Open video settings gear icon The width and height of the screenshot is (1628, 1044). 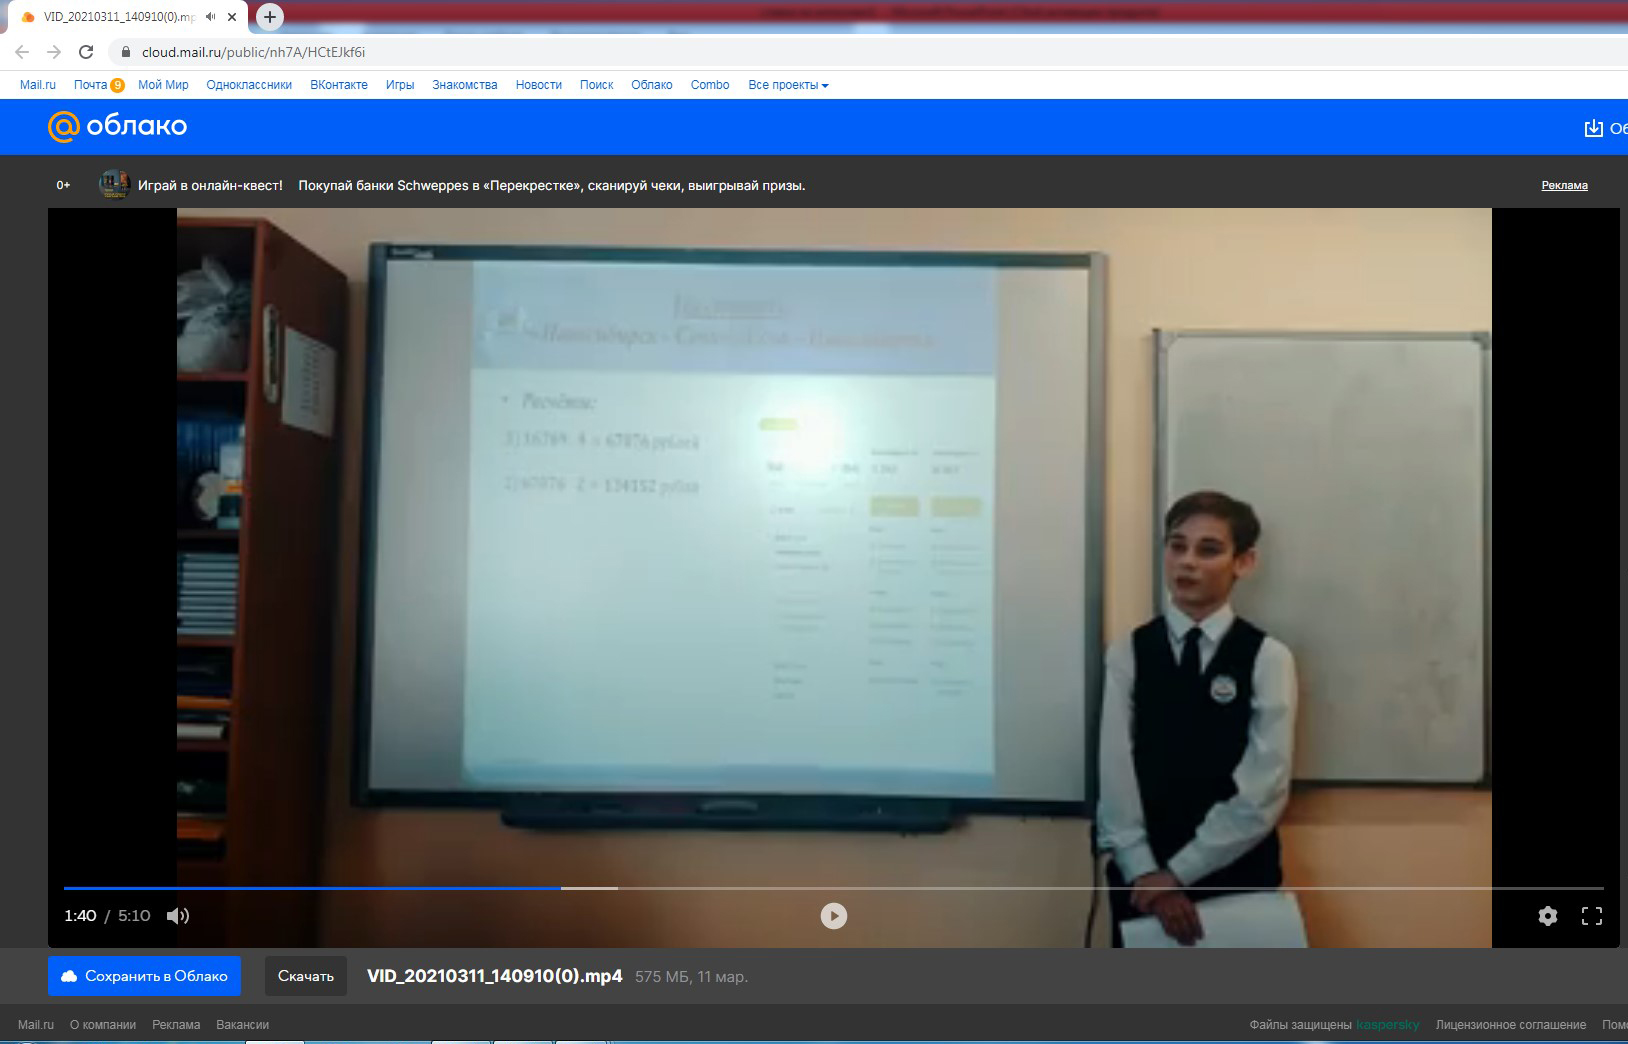1547,916
